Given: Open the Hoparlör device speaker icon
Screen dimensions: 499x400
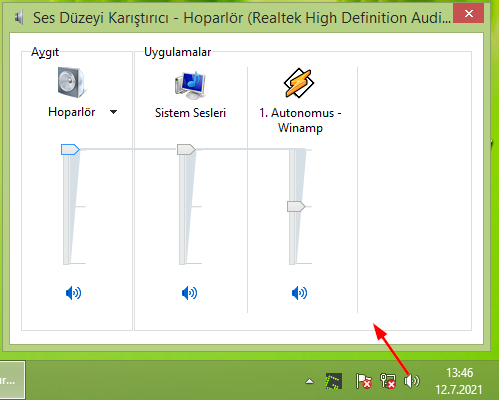Looking at the screenshot, I should [72, 82].
